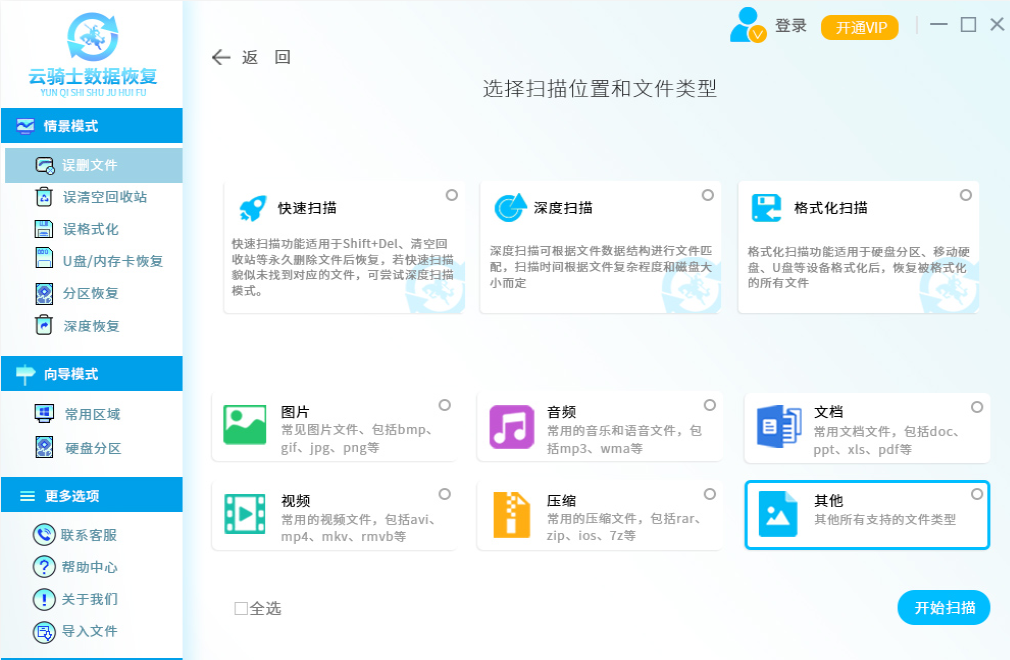The height and width of the screenshot is (660, 1010).
Task: Click the blue 其他 file icon
Action: [778, 514]
